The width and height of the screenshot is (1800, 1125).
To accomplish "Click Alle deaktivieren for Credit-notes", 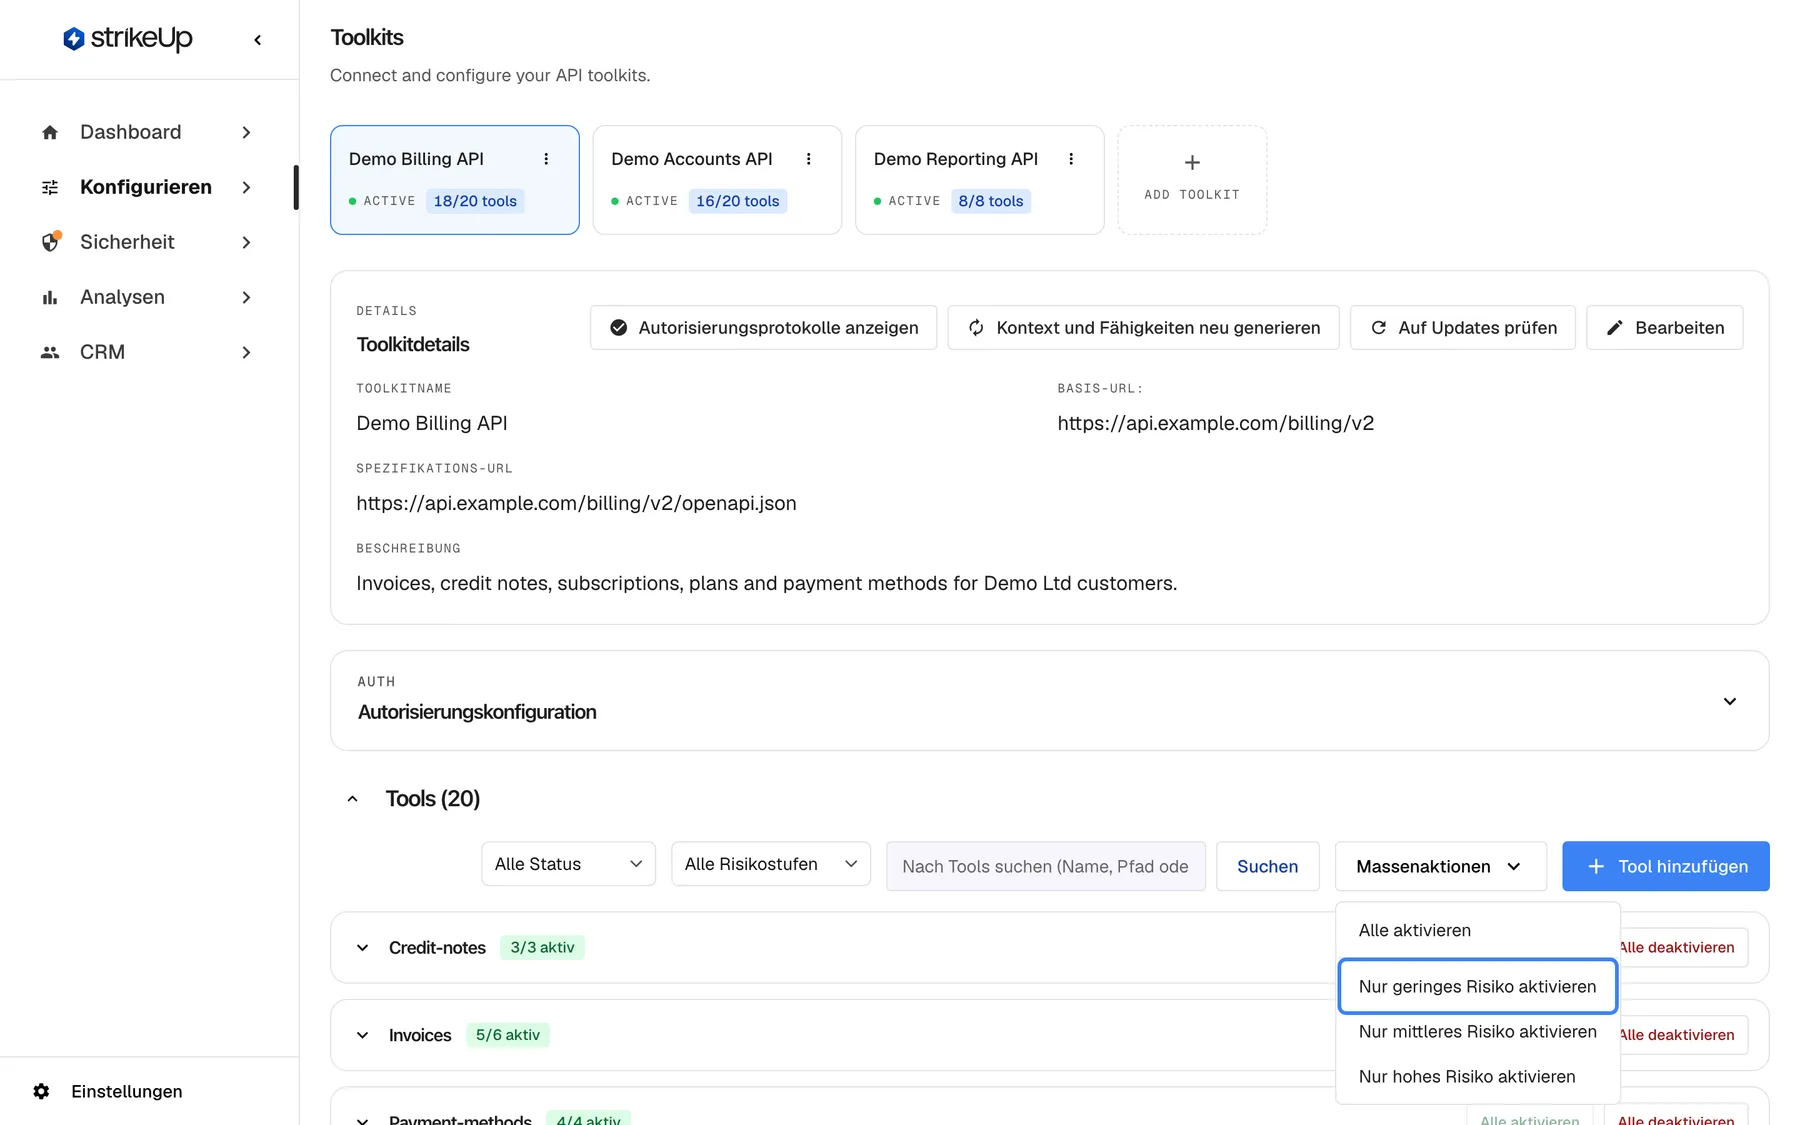I will point(1683,948).
